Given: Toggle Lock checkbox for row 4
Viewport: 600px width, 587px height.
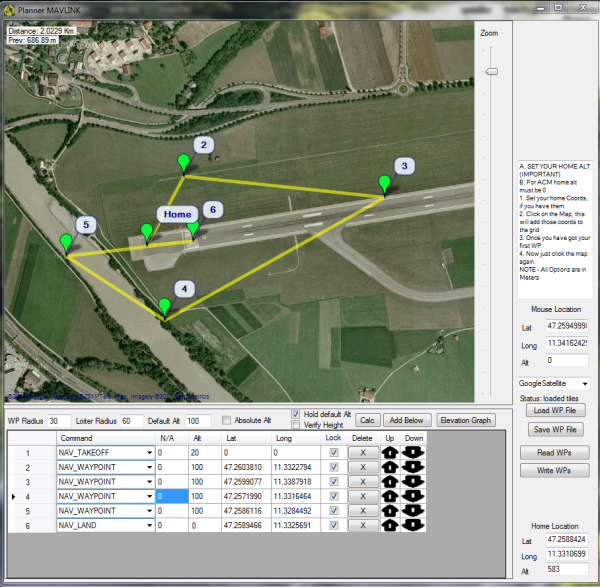Looking at the screenshot, I should click(x=334, y=496).
